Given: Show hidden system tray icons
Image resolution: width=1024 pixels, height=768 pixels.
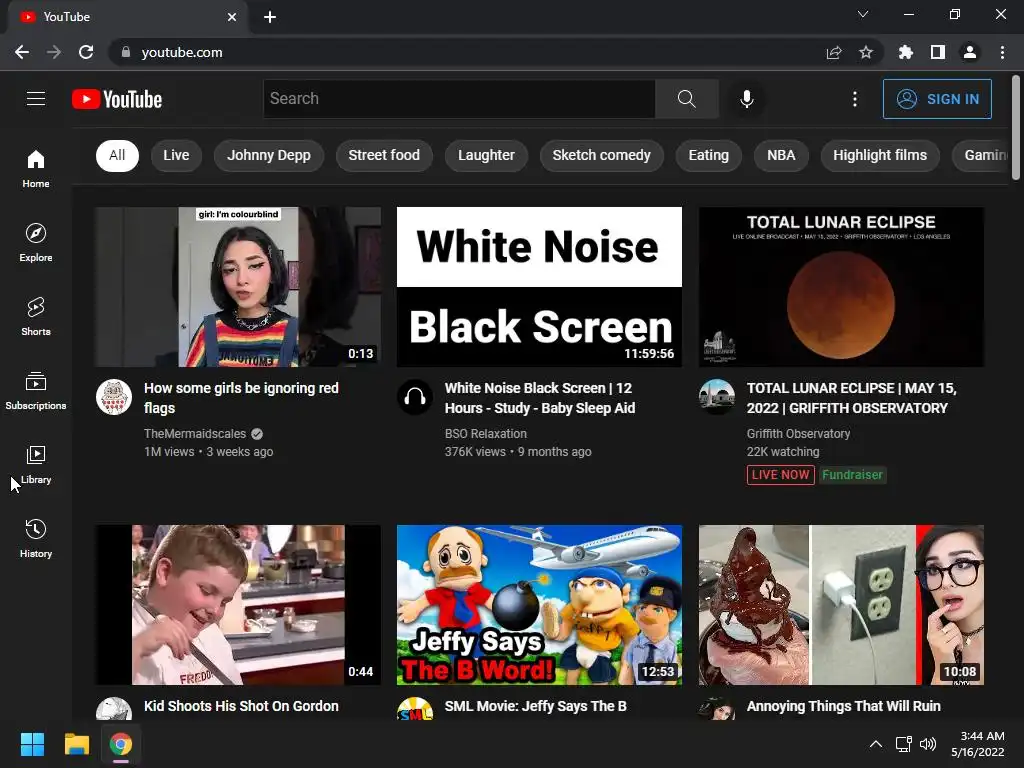Looking at the screenshot, I should point(876,744).
